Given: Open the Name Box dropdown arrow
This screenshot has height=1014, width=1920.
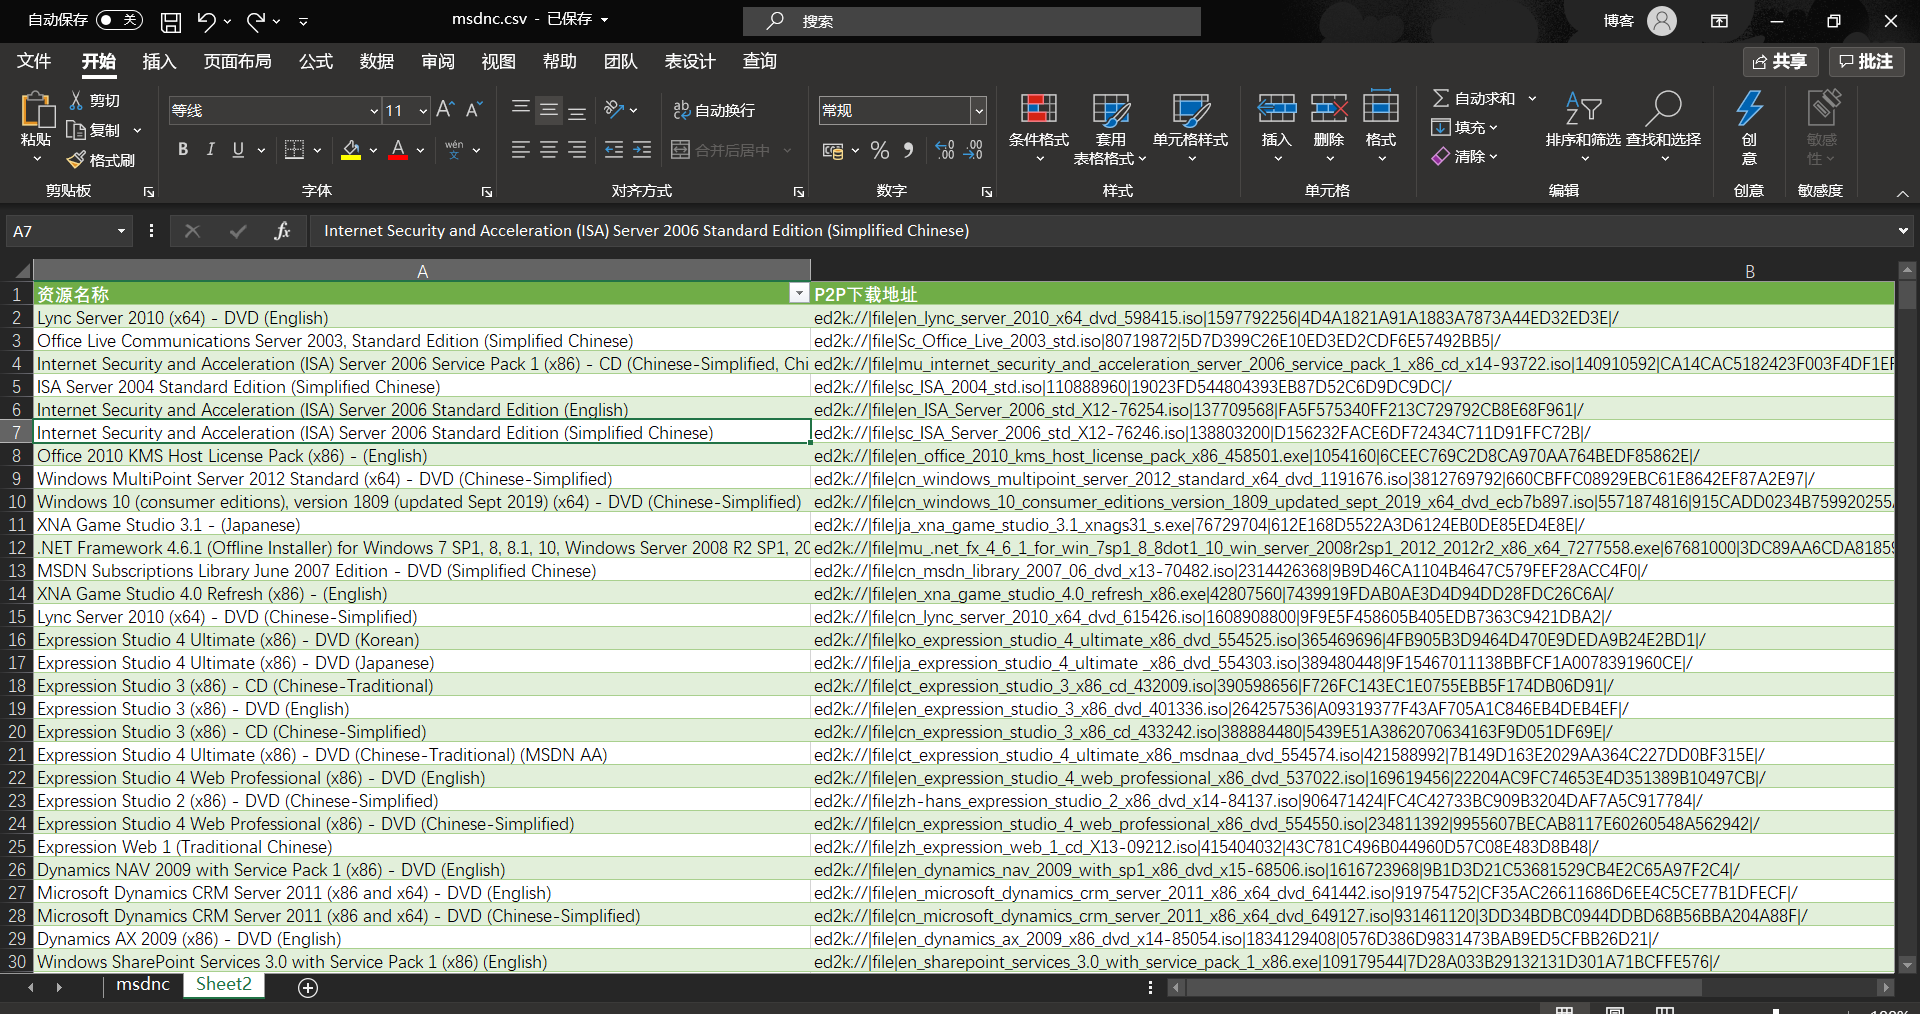Looking at the screenshot, I should [x=121, y=231].
